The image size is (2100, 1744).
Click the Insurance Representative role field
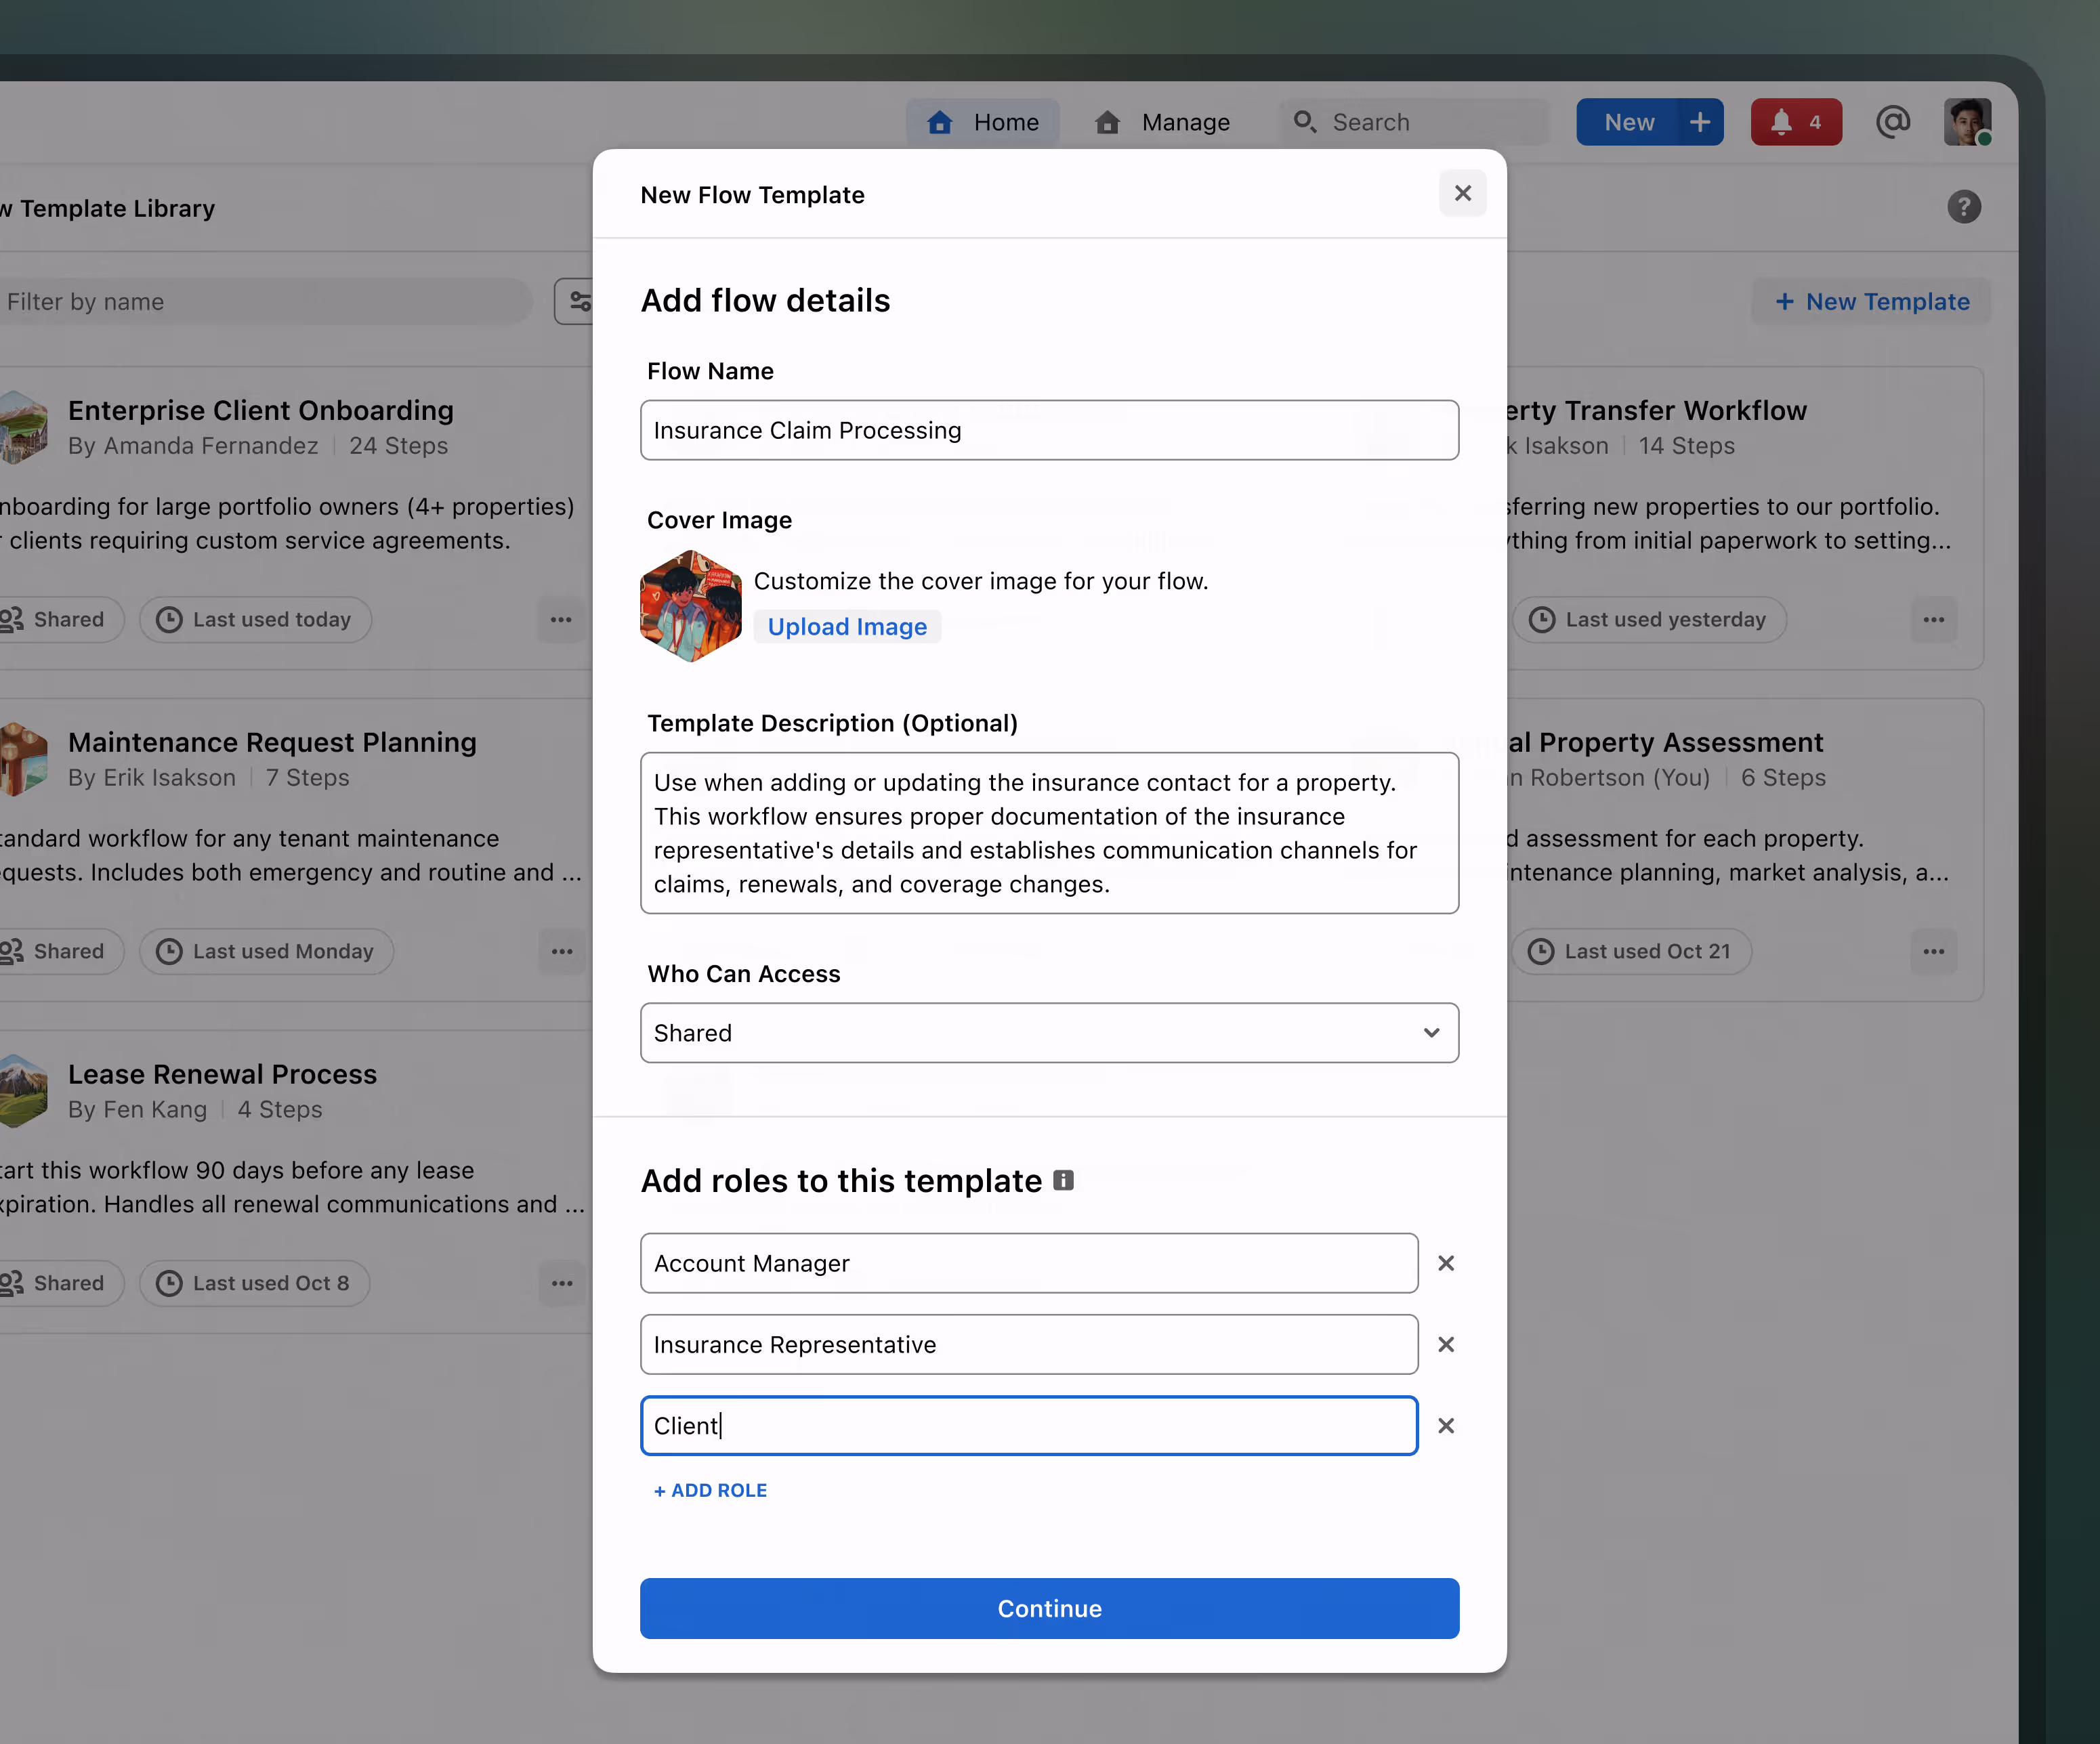pyautogui.click(x=1029, y=1344)
